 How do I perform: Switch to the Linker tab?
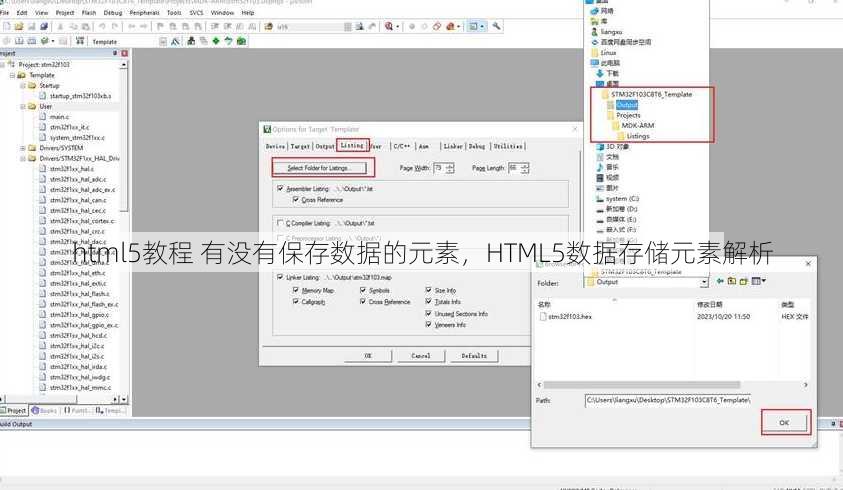(453, 146)
